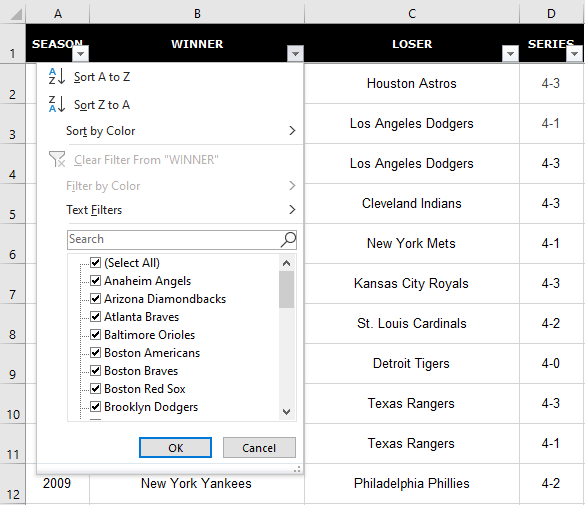Click the Cleveland Indians cell
Screen dimensions: 585x505
pyautogui.click(x=412, y=203)
